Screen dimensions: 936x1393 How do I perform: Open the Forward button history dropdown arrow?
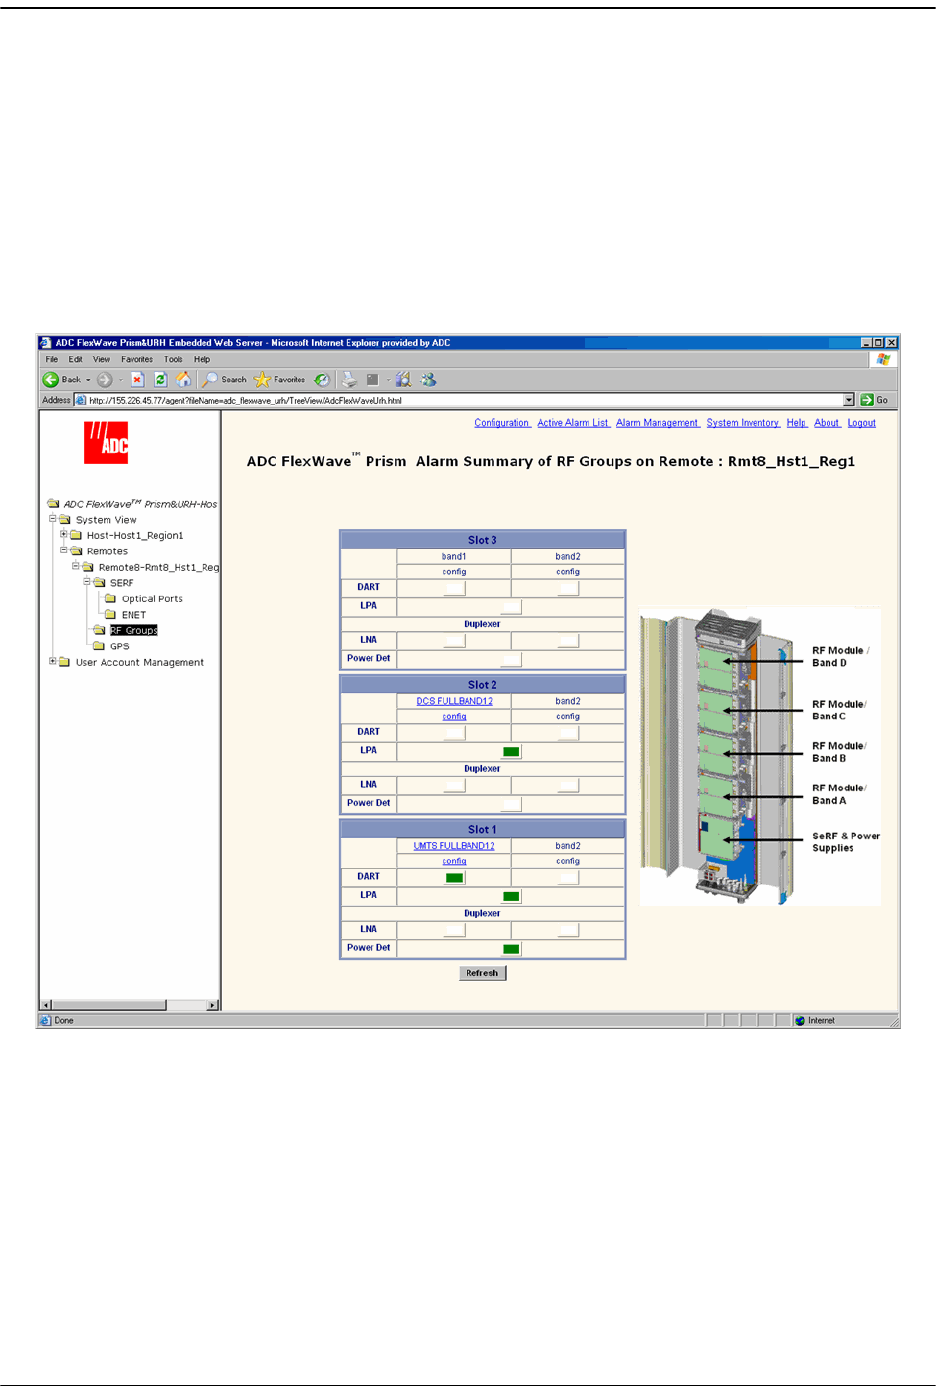[x=120, y=380]
